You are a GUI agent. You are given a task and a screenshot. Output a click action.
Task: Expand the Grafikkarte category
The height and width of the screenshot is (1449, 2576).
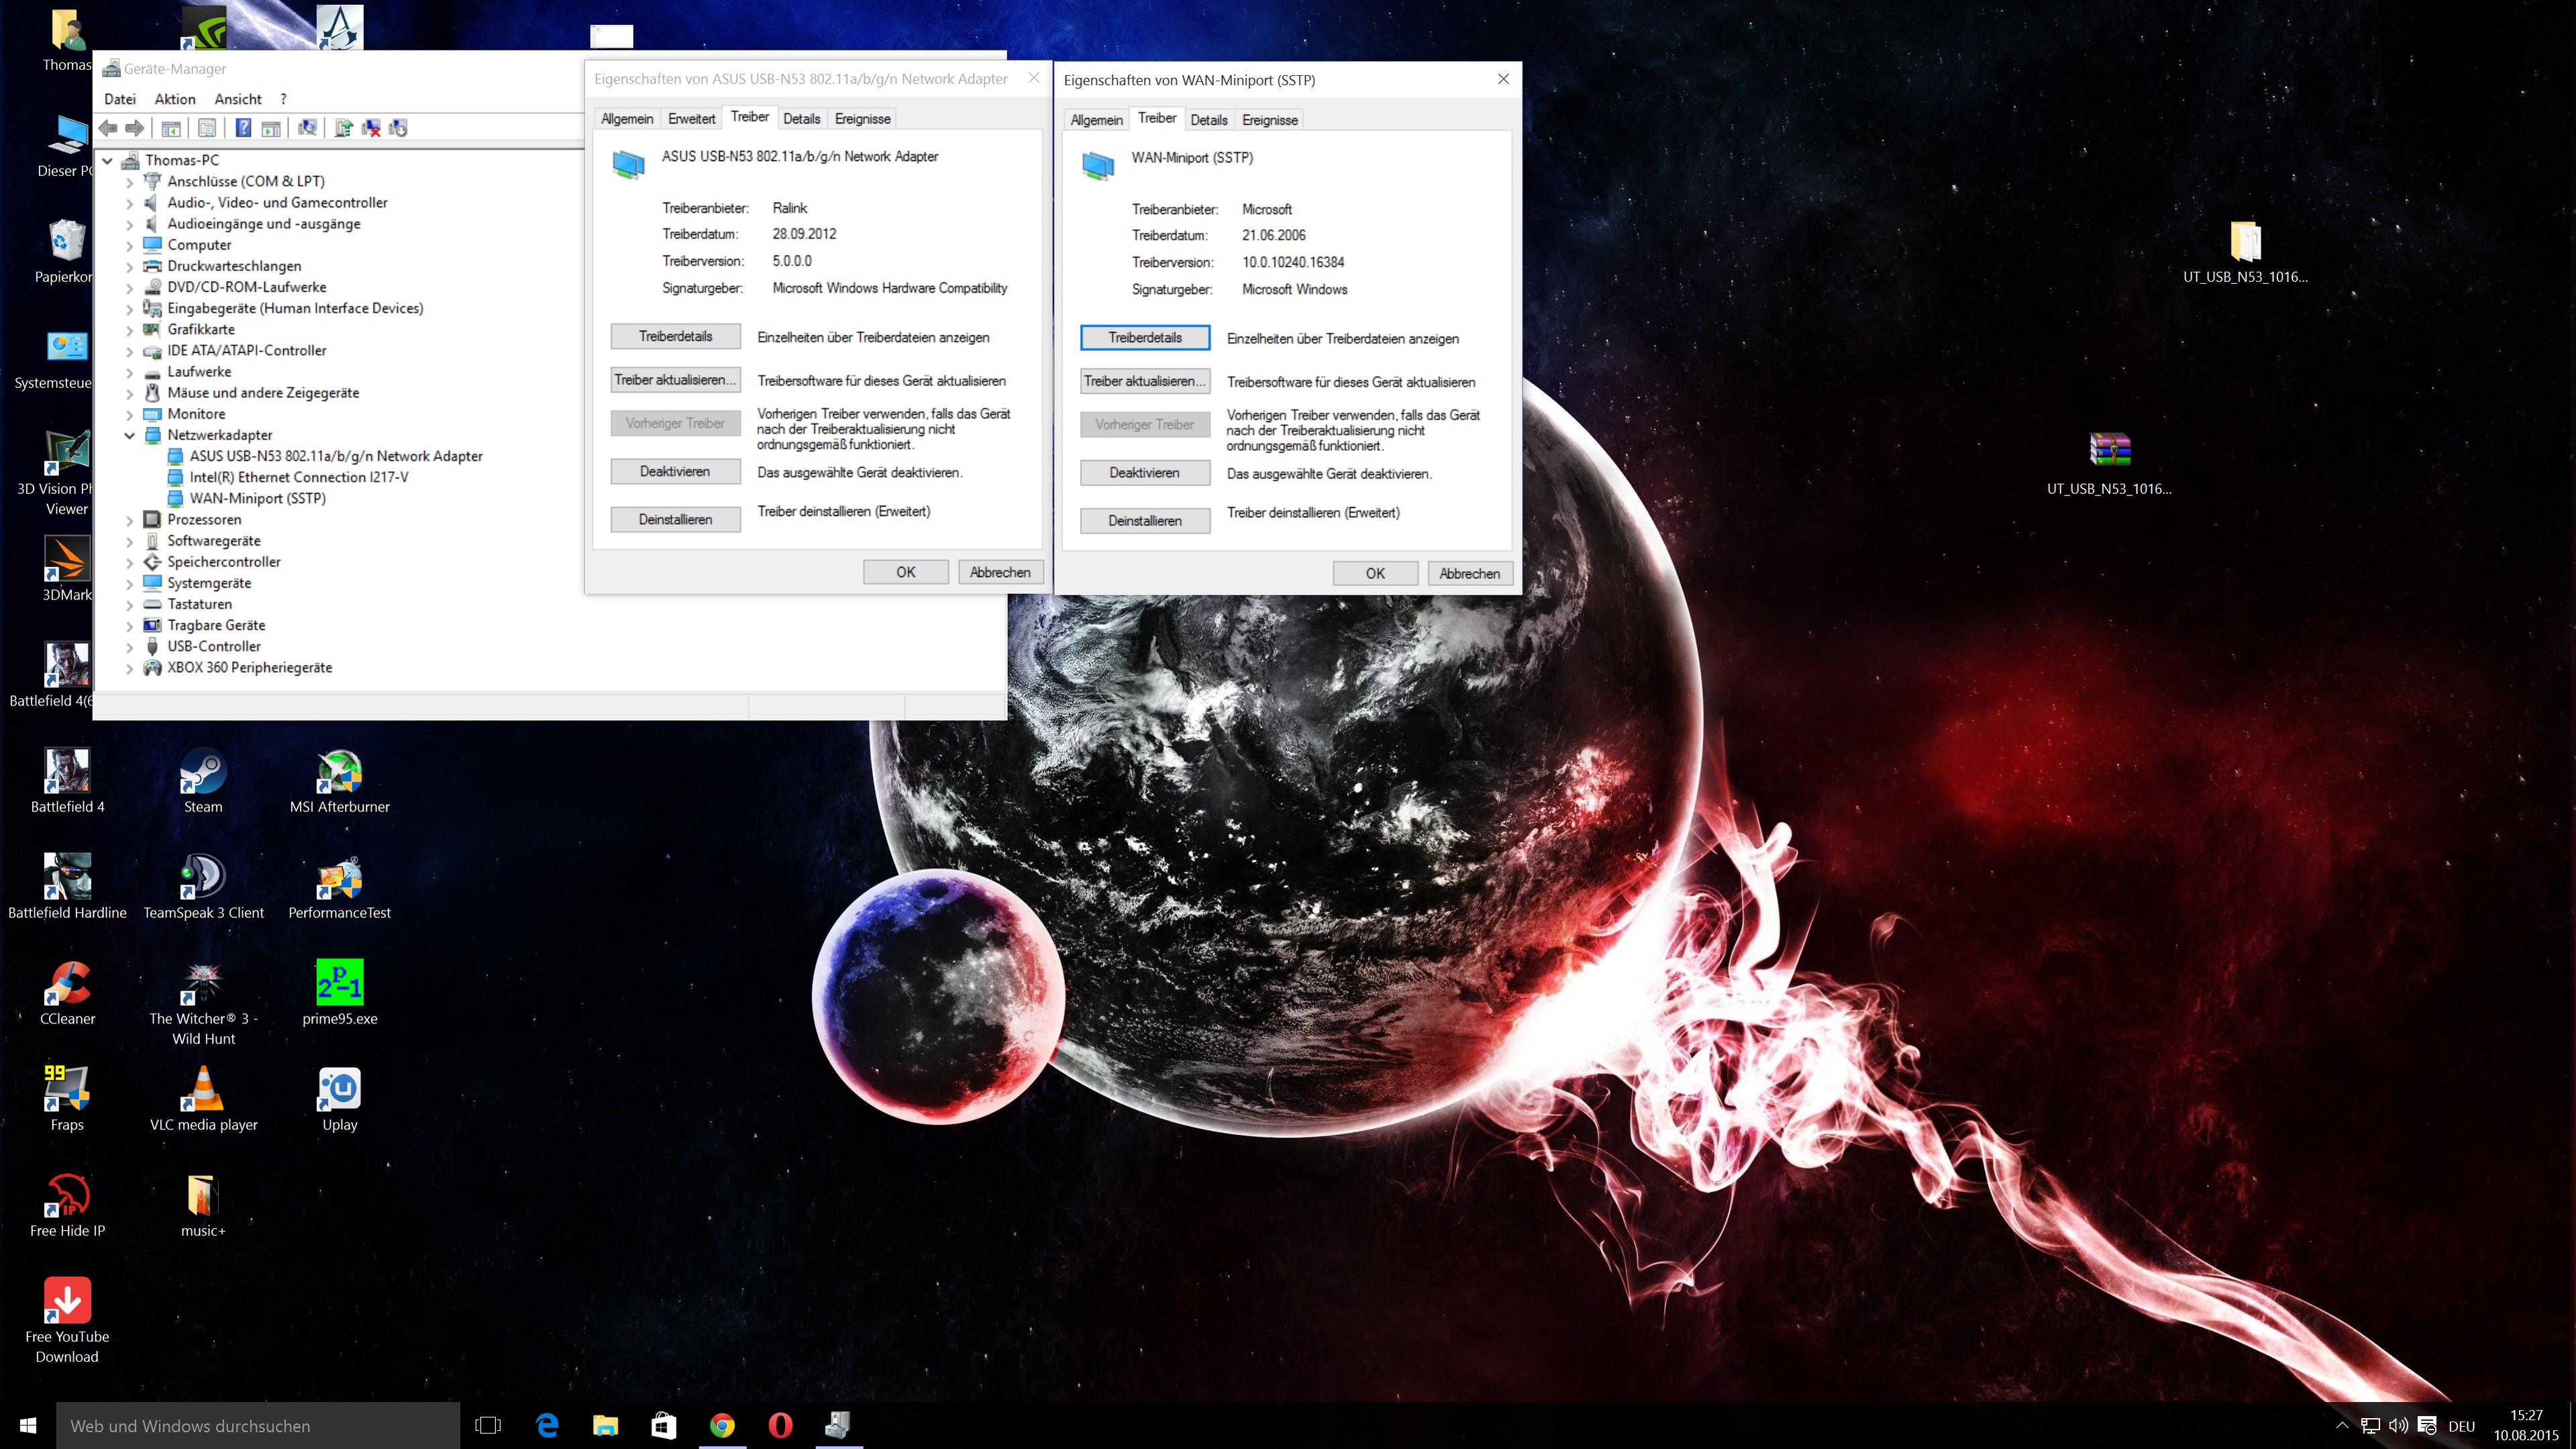click(x=130, y=329)
